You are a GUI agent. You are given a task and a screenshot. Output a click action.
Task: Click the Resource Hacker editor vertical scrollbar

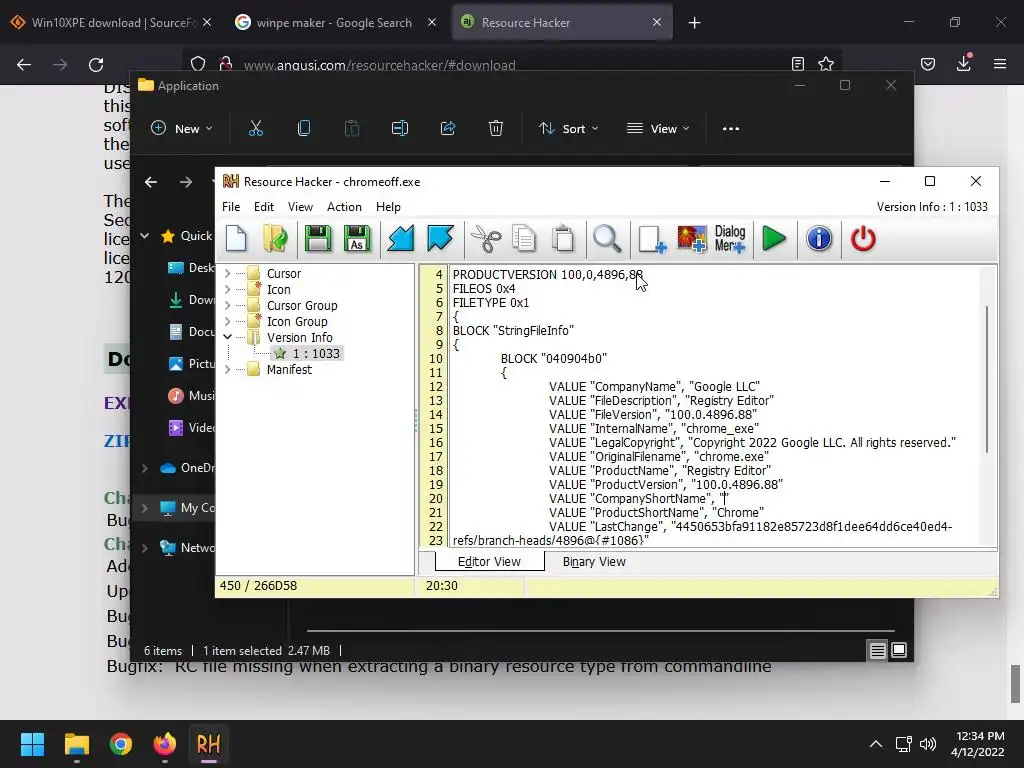[987, 379]
